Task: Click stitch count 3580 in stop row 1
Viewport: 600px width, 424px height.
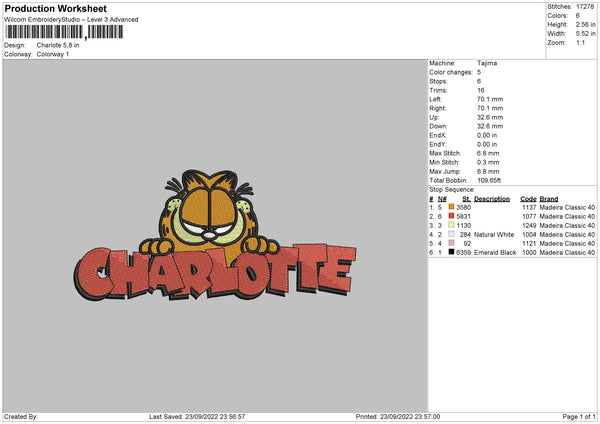Action: pyautogui.click(x=463, y=207)
